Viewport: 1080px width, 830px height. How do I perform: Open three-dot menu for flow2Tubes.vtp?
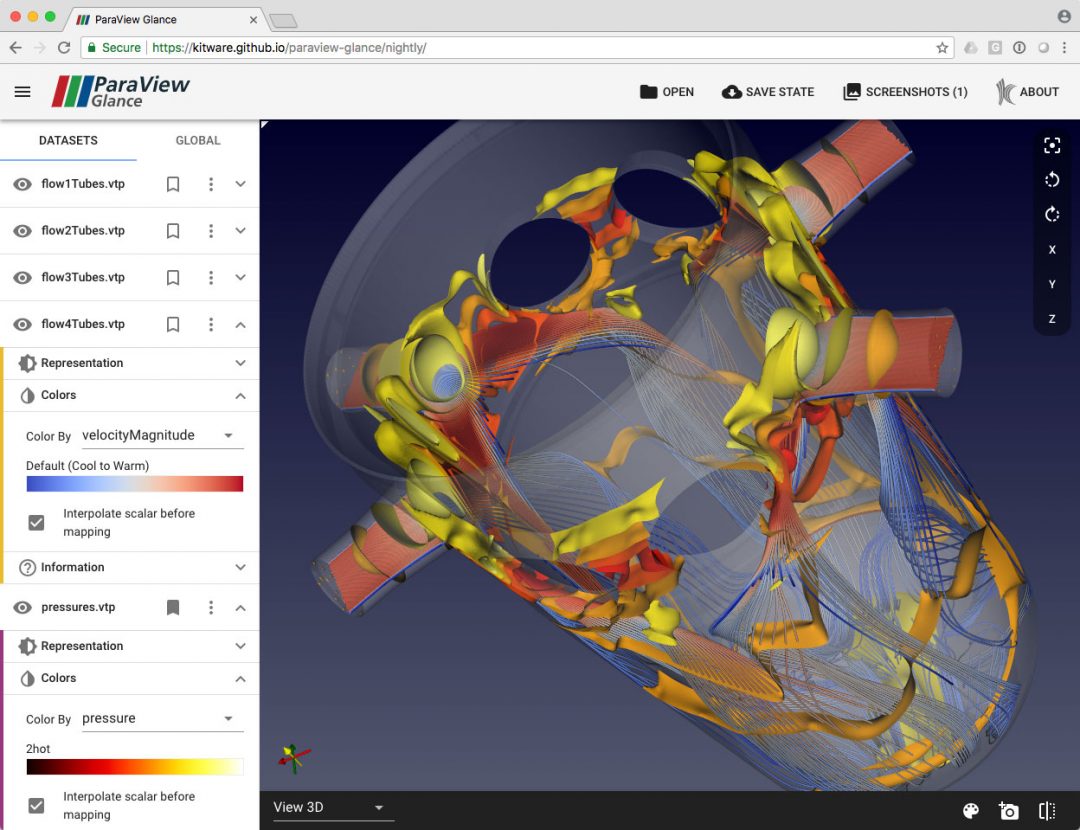click(211, 231)
